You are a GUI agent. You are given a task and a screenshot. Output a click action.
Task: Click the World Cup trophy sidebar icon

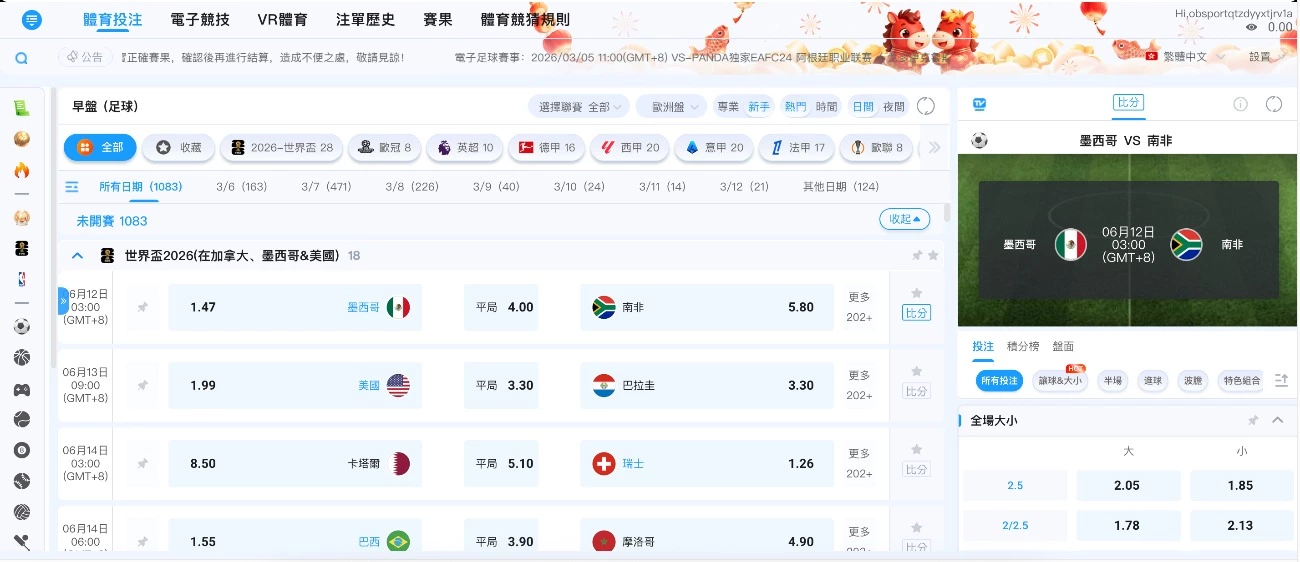(21, 248)
